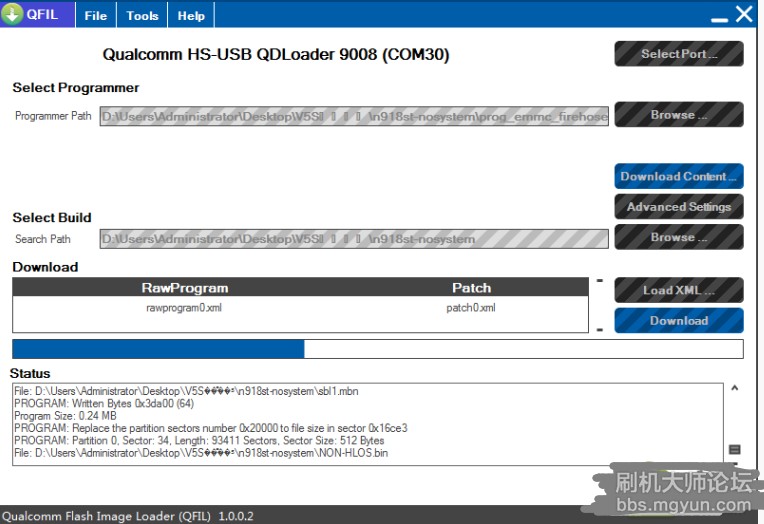Click the status log scroll up arrow

(735, 388)
